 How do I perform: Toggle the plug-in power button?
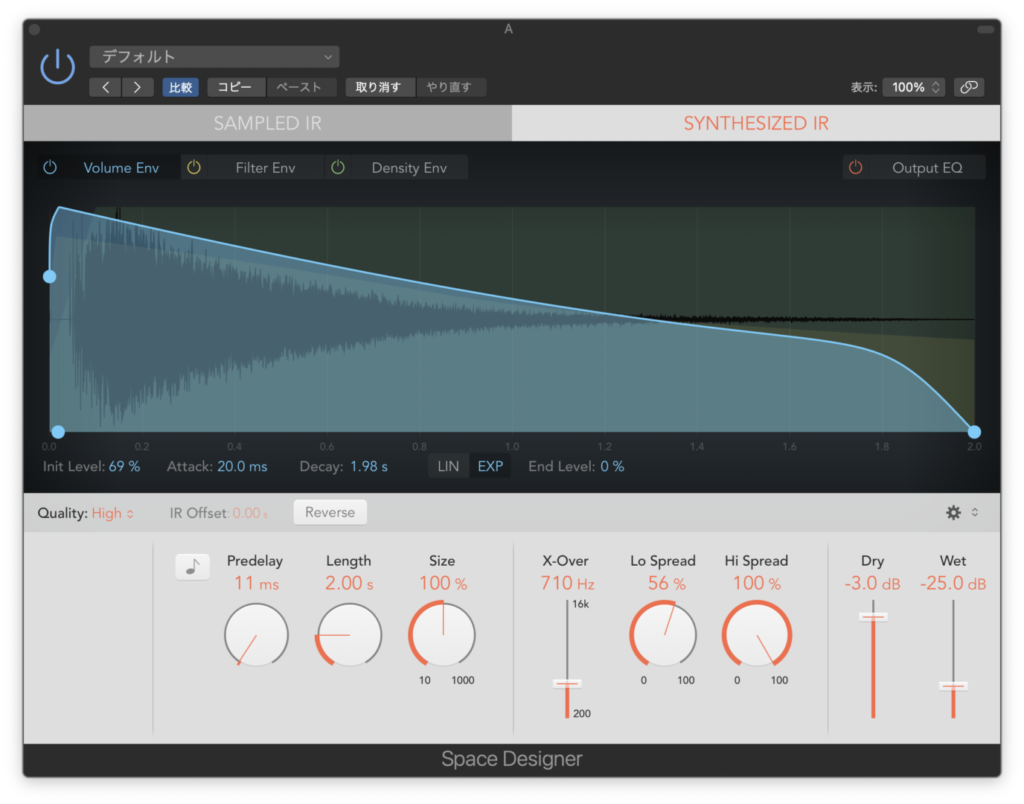tap(57, 67)
